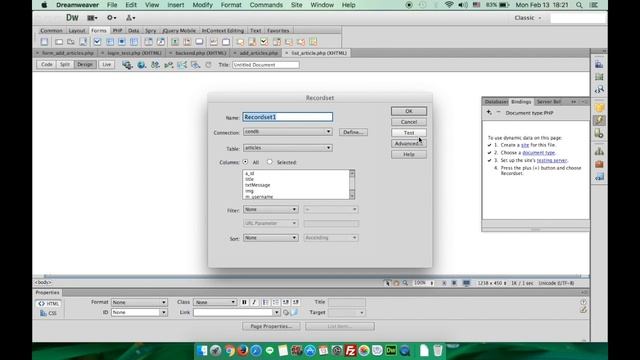This screenshot has width=640, height=360.
Task: Switch to Split view
Action: tap(65, 64)
